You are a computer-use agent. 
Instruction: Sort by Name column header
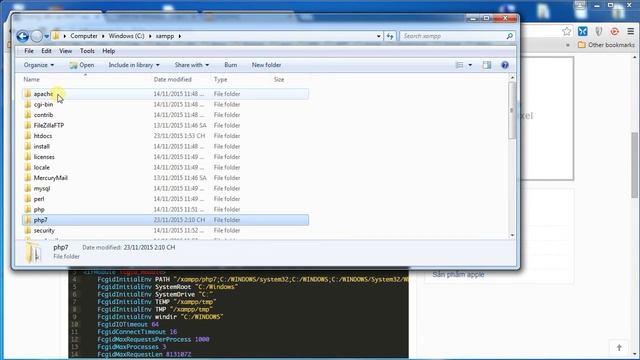[32, 79]
